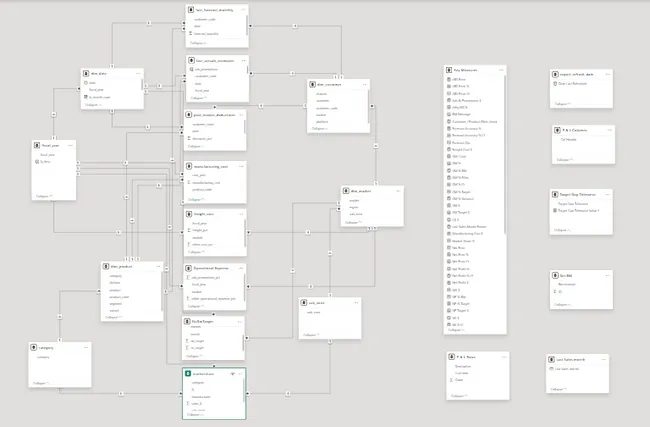
Task: Click the Target Gap Tolerance table icon
Action: click(554, 193)
